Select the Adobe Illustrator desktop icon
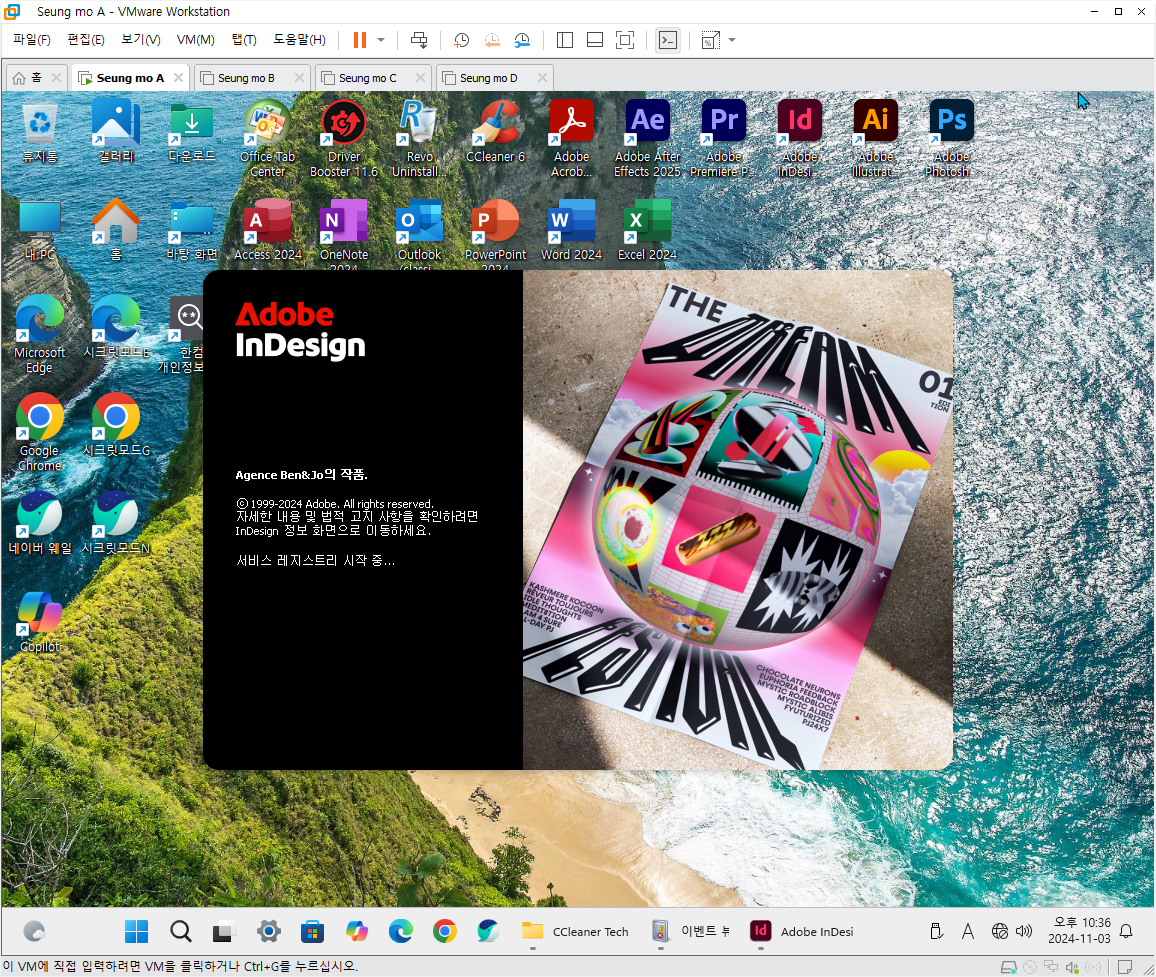Screen dimensions: 1156x977 point(876,140)
